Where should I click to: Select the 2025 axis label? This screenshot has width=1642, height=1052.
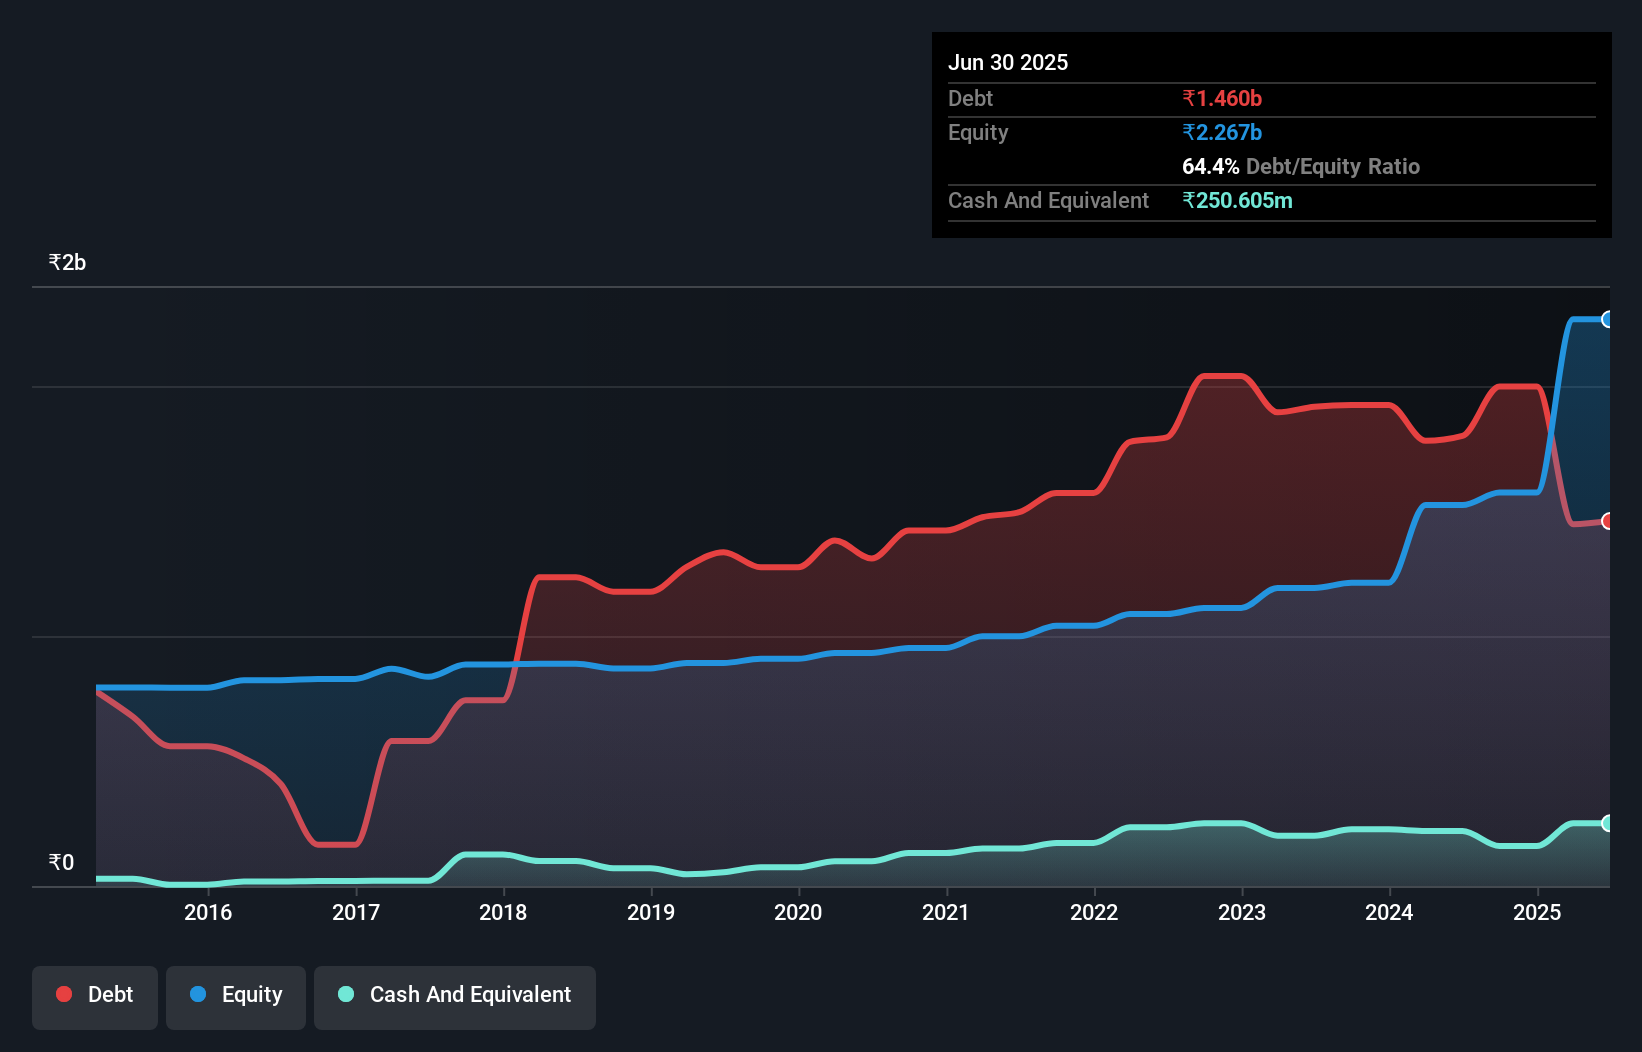[x=1538, y=912]
